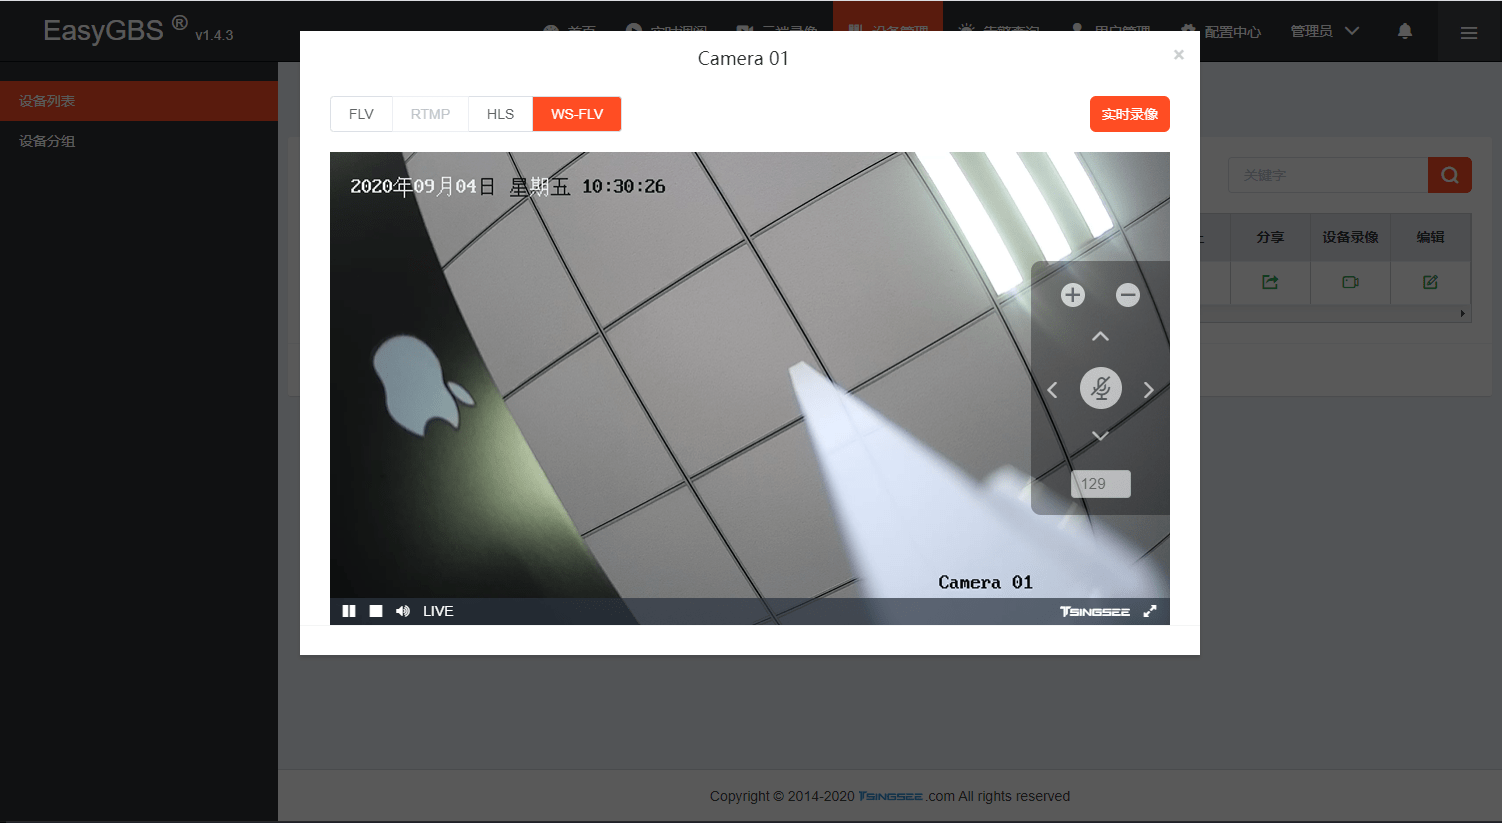Open the 管理员 user dropdown
Image resolution: width=1502 pixels, height=823 pixels.
[x=1324, y=31]
